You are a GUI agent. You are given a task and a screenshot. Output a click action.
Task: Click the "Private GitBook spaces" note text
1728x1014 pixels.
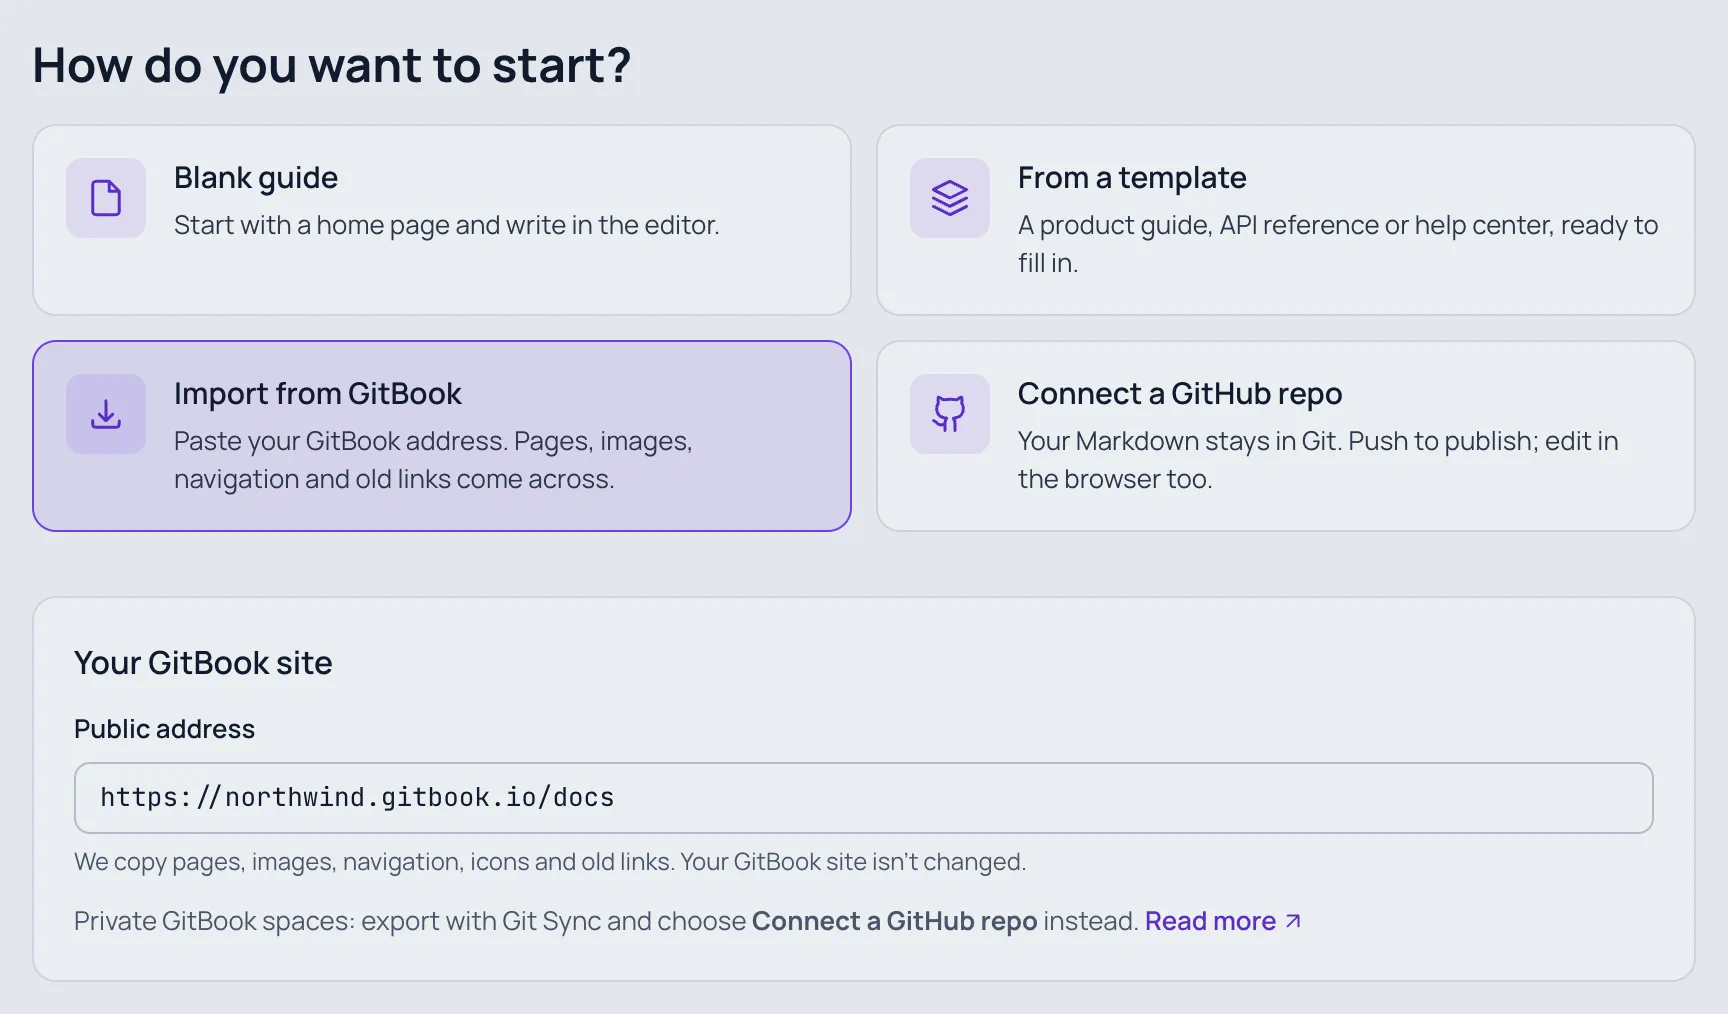coord(607,921)
